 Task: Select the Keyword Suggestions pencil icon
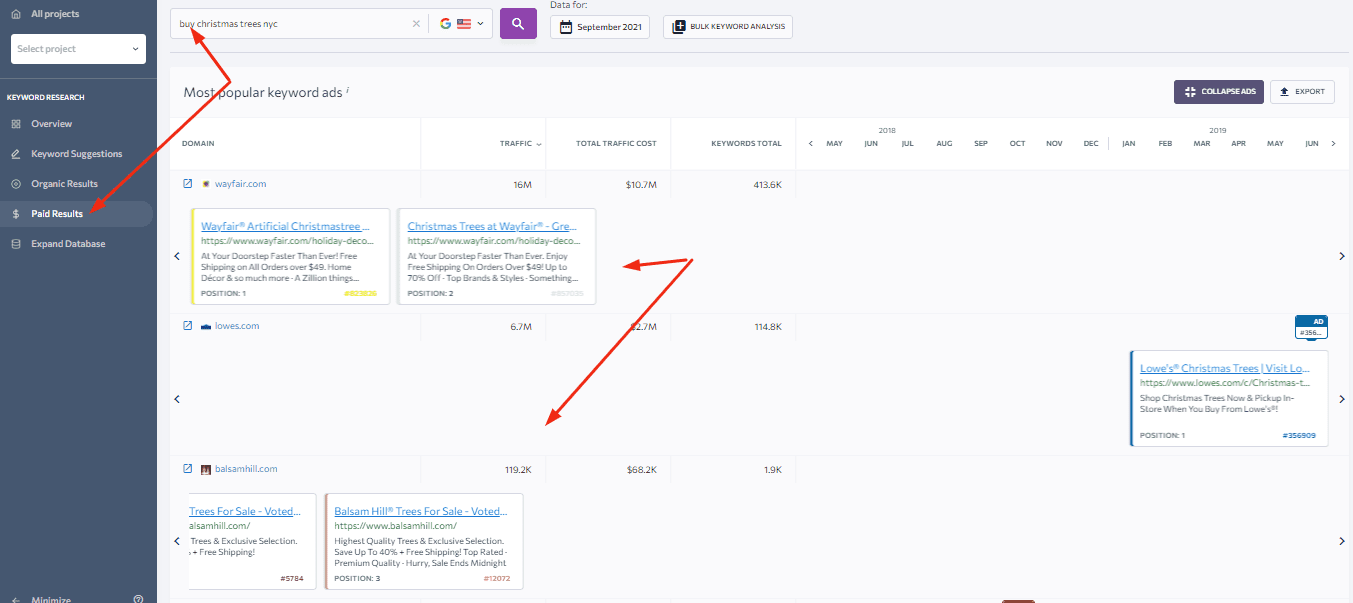pos(14,153)
